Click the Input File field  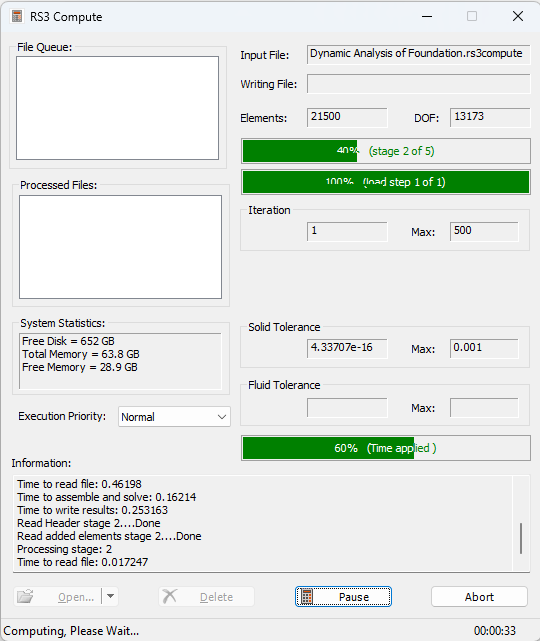tap(419, 54)
